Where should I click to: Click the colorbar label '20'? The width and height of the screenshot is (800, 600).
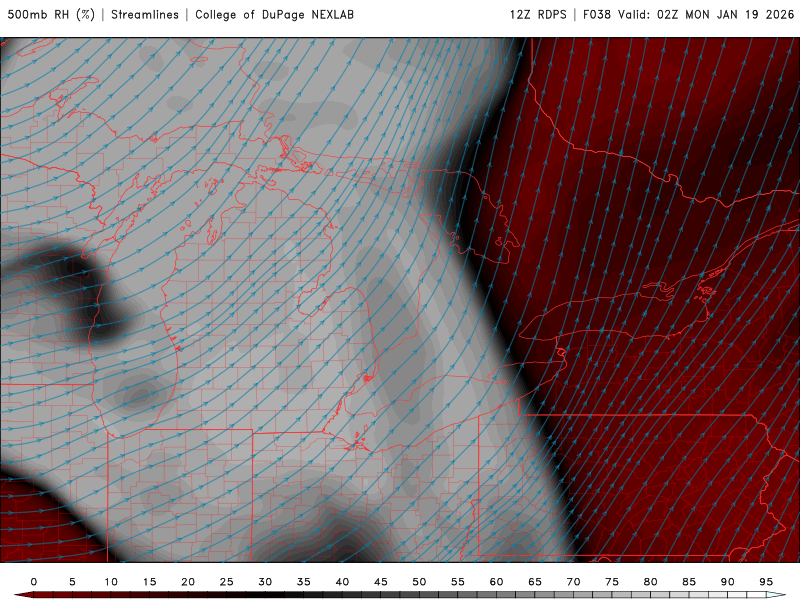[188, 582]
